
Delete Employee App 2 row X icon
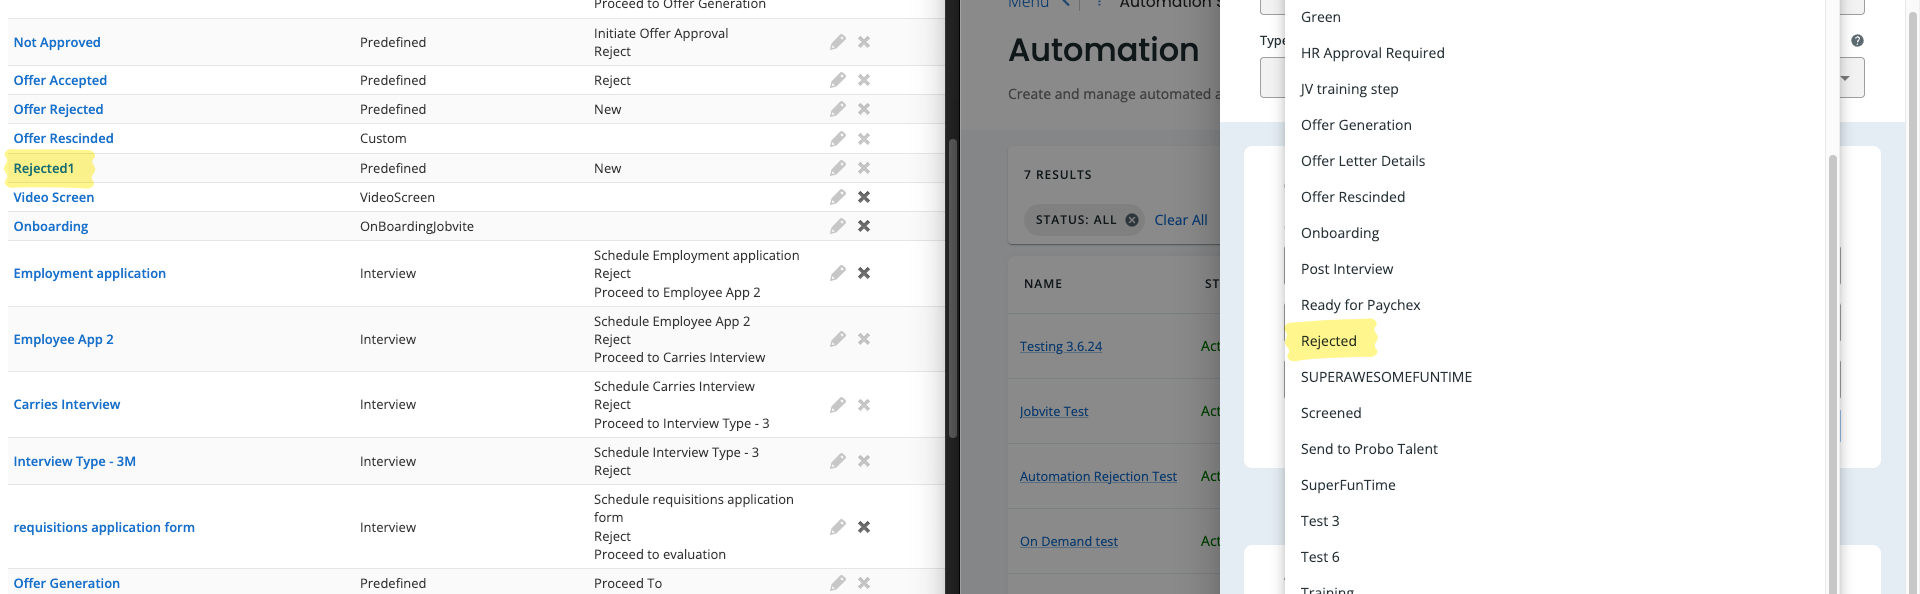864,339
